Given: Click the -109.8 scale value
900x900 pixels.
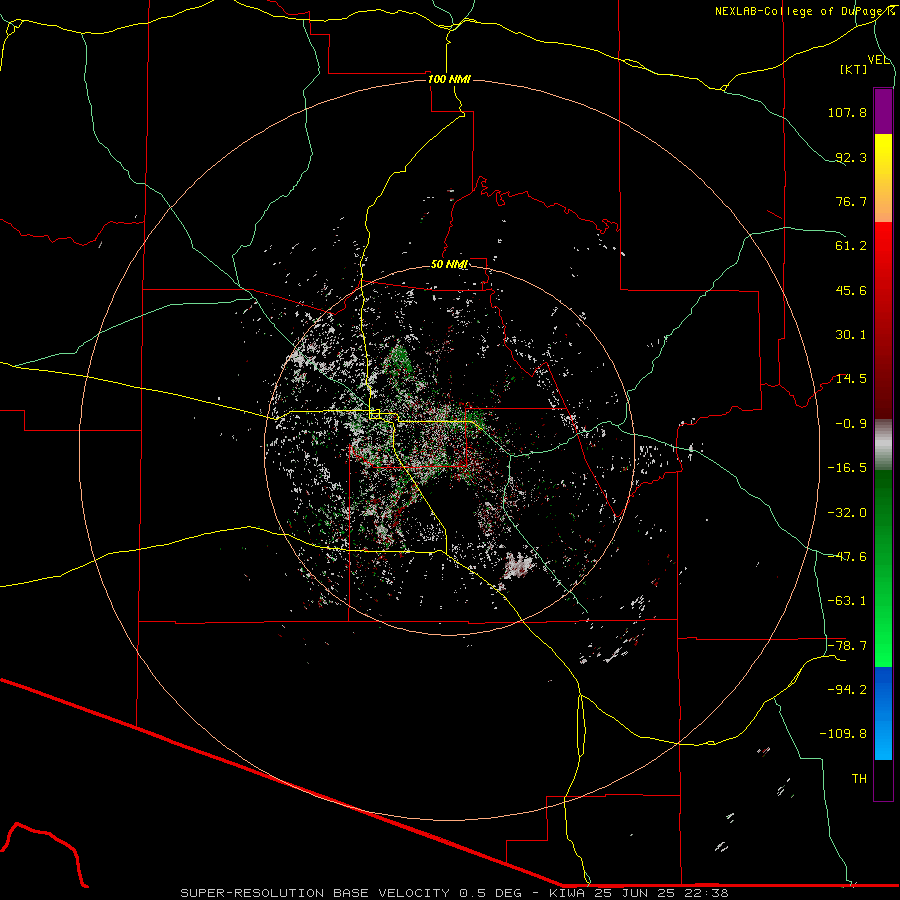Looking at the screenshot, I should (x=843, y=734).
